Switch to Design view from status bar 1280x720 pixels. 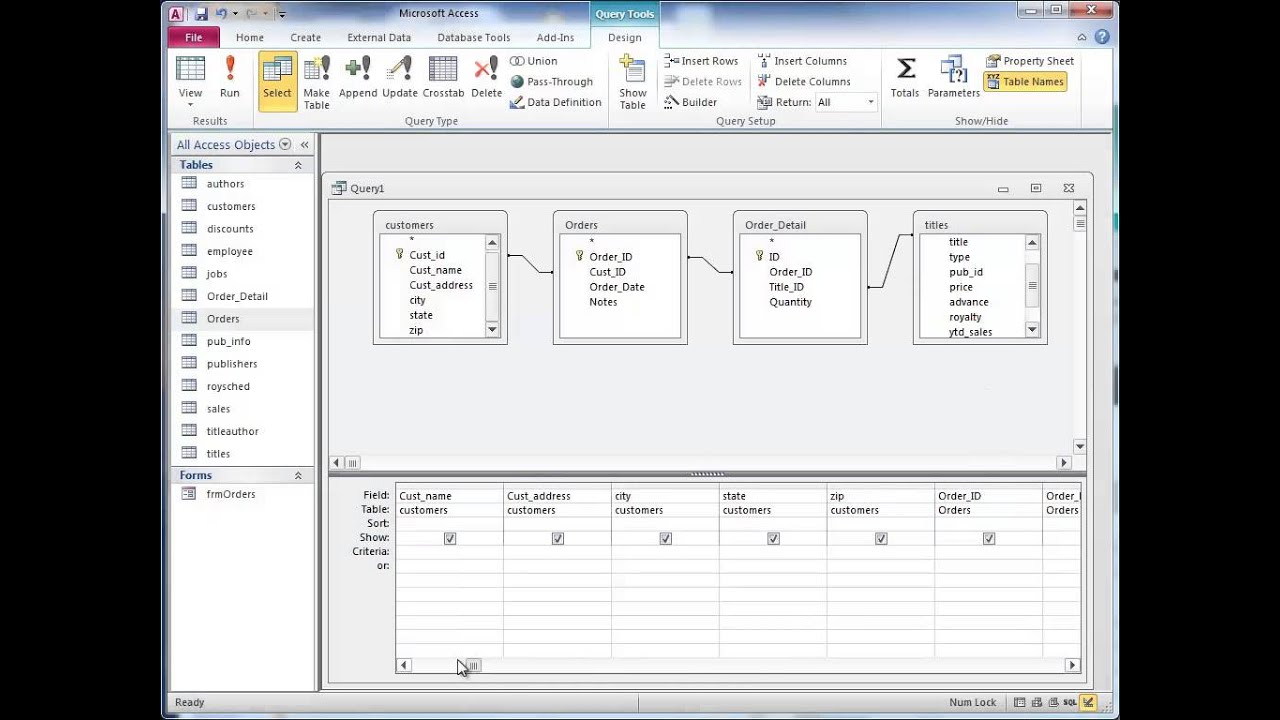tap(1087, 703)
